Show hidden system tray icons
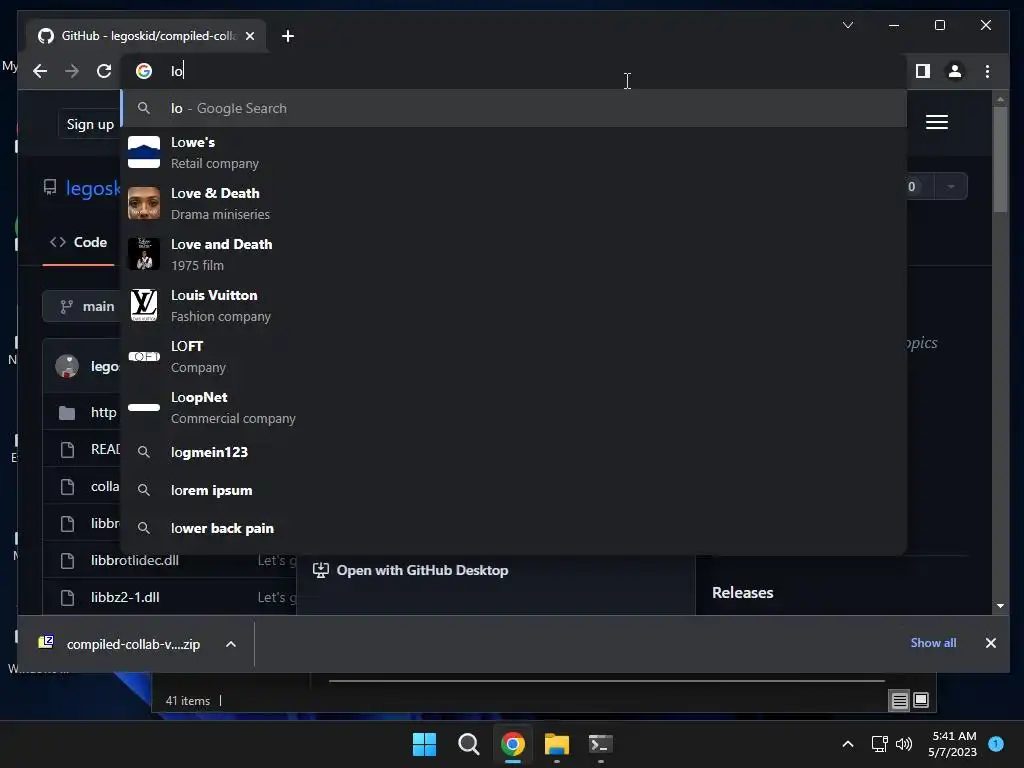The image size is (1024, 768). click(848, 744)
